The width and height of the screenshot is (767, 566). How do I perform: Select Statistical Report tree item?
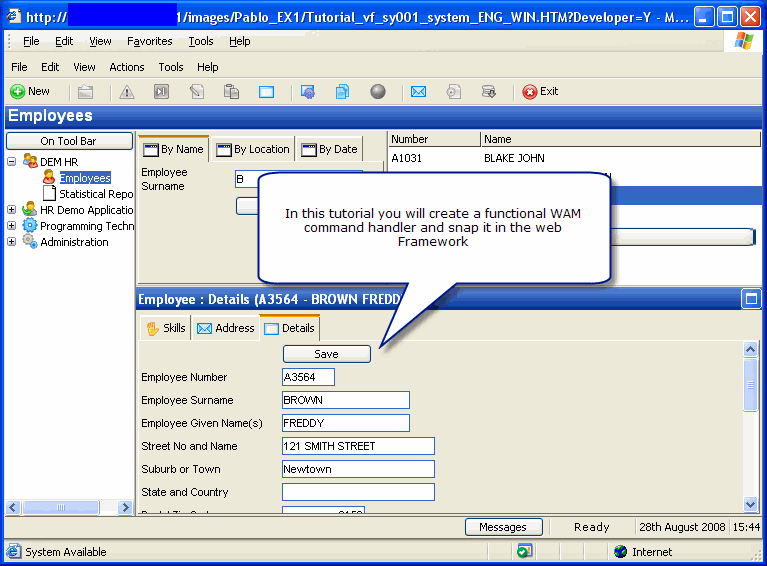[x=96, y=194]
